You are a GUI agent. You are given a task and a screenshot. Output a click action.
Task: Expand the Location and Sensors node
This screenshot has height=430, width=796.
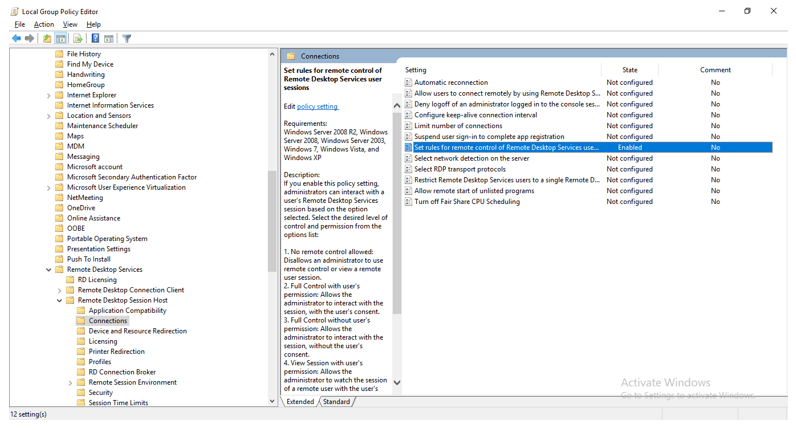(49, 116)
